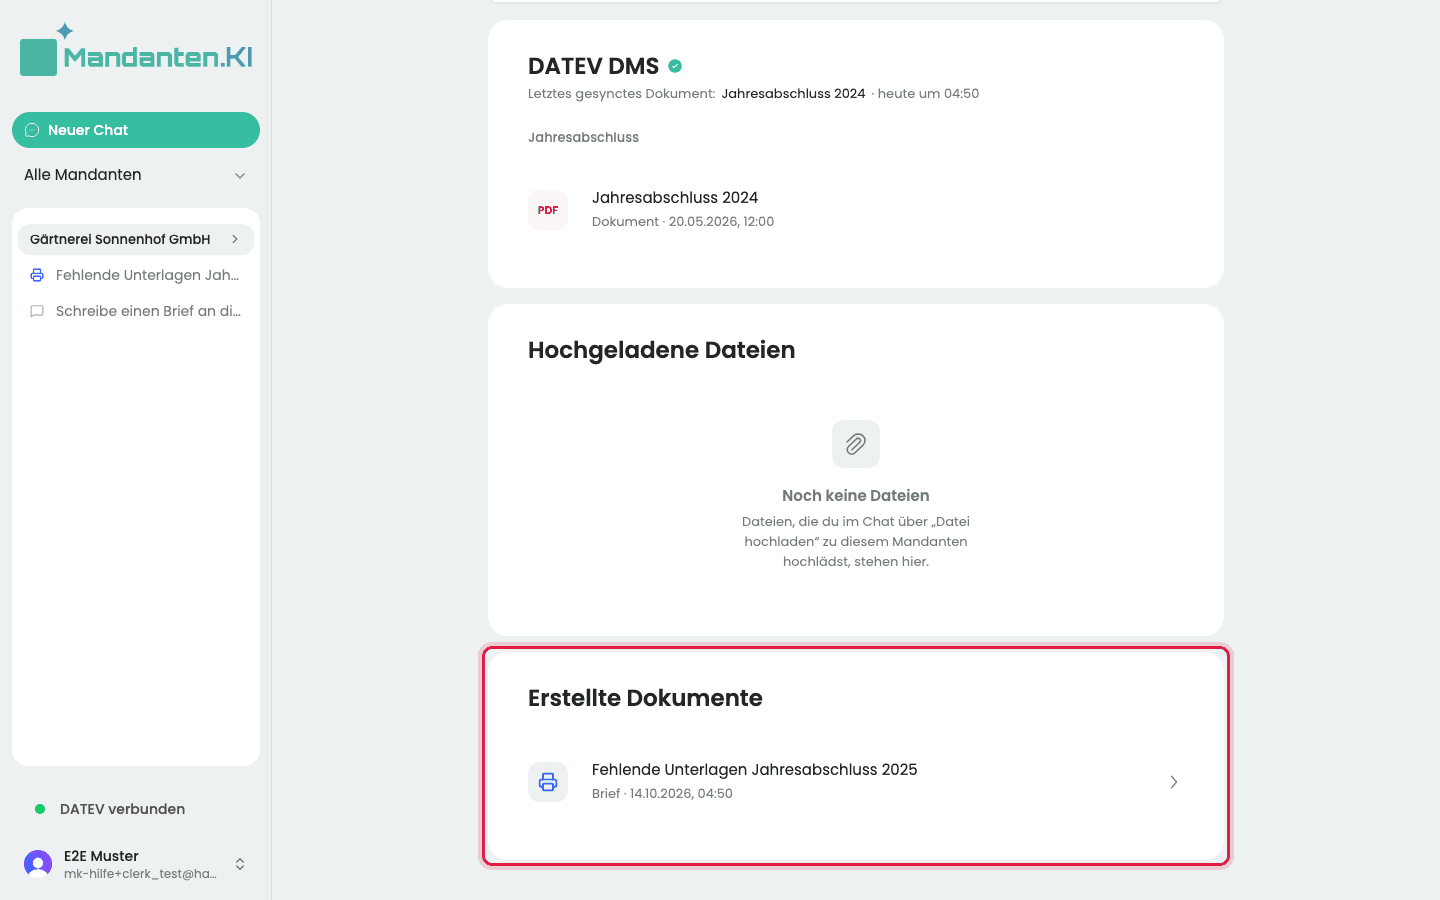Click the E2E Muster user avatar
The image size is (1440, 900).
[x=38, y=864]
